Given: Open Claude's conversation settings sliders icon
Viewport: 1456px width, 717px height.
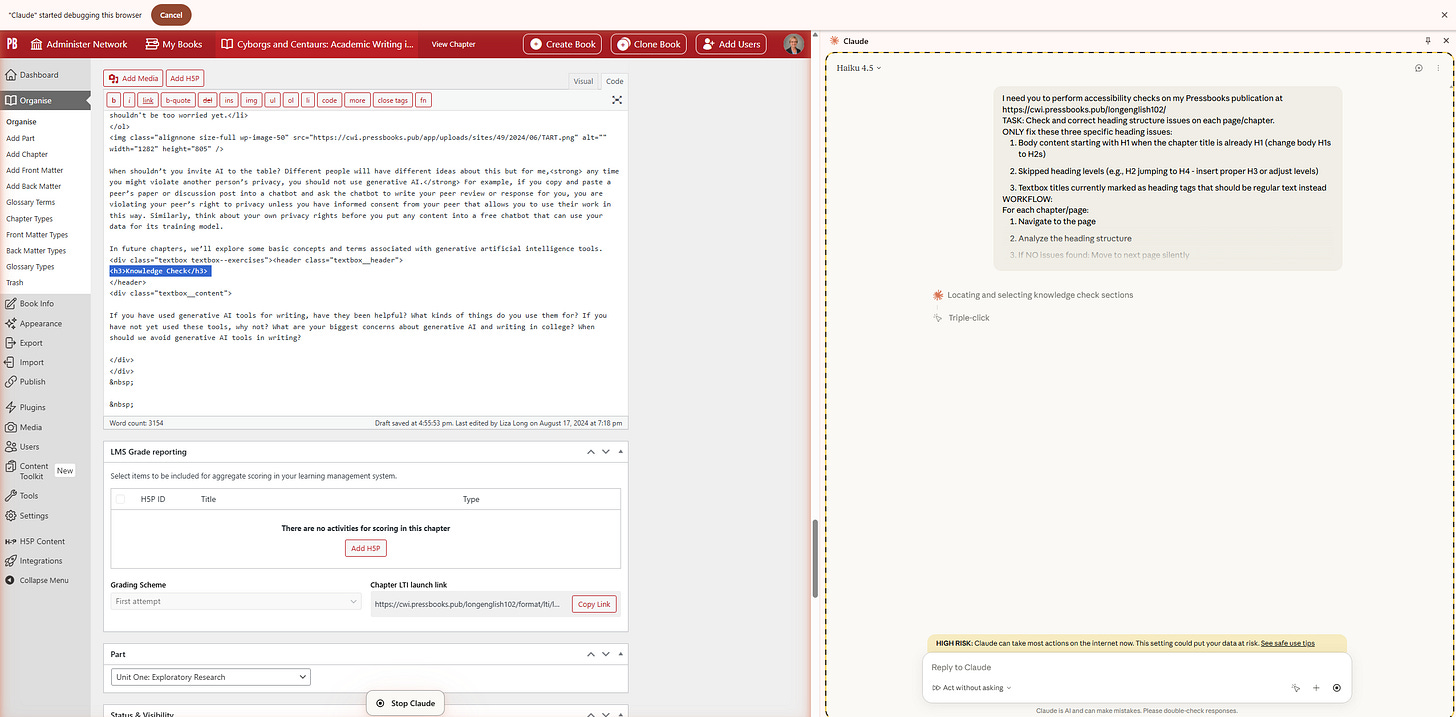Looking at the screenshot, I should tap(1418, 68).
